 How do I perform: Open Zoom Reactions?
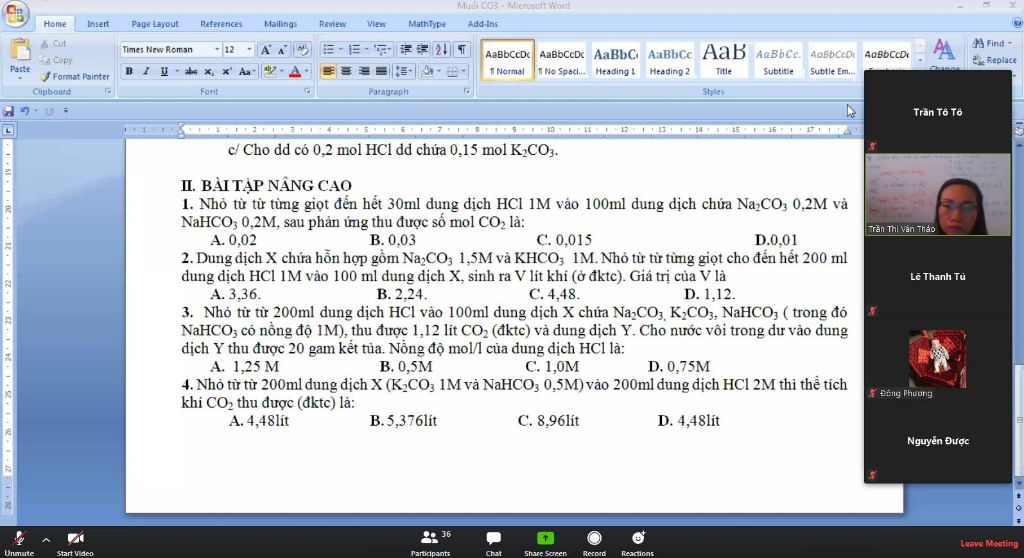click(637, 543)
